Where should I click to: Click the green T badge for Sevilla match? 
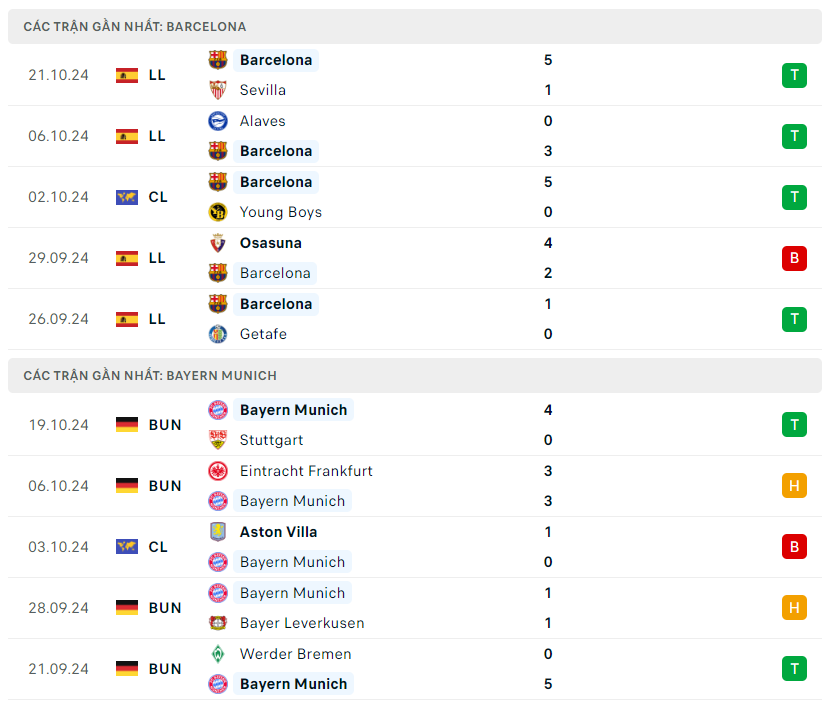coord(794,75)
